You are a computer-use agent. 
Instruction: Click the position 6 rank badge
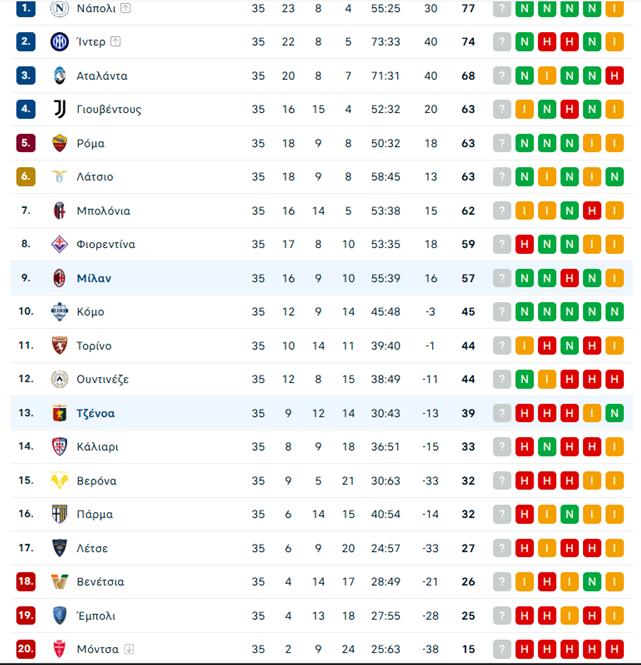coord(25,176)
